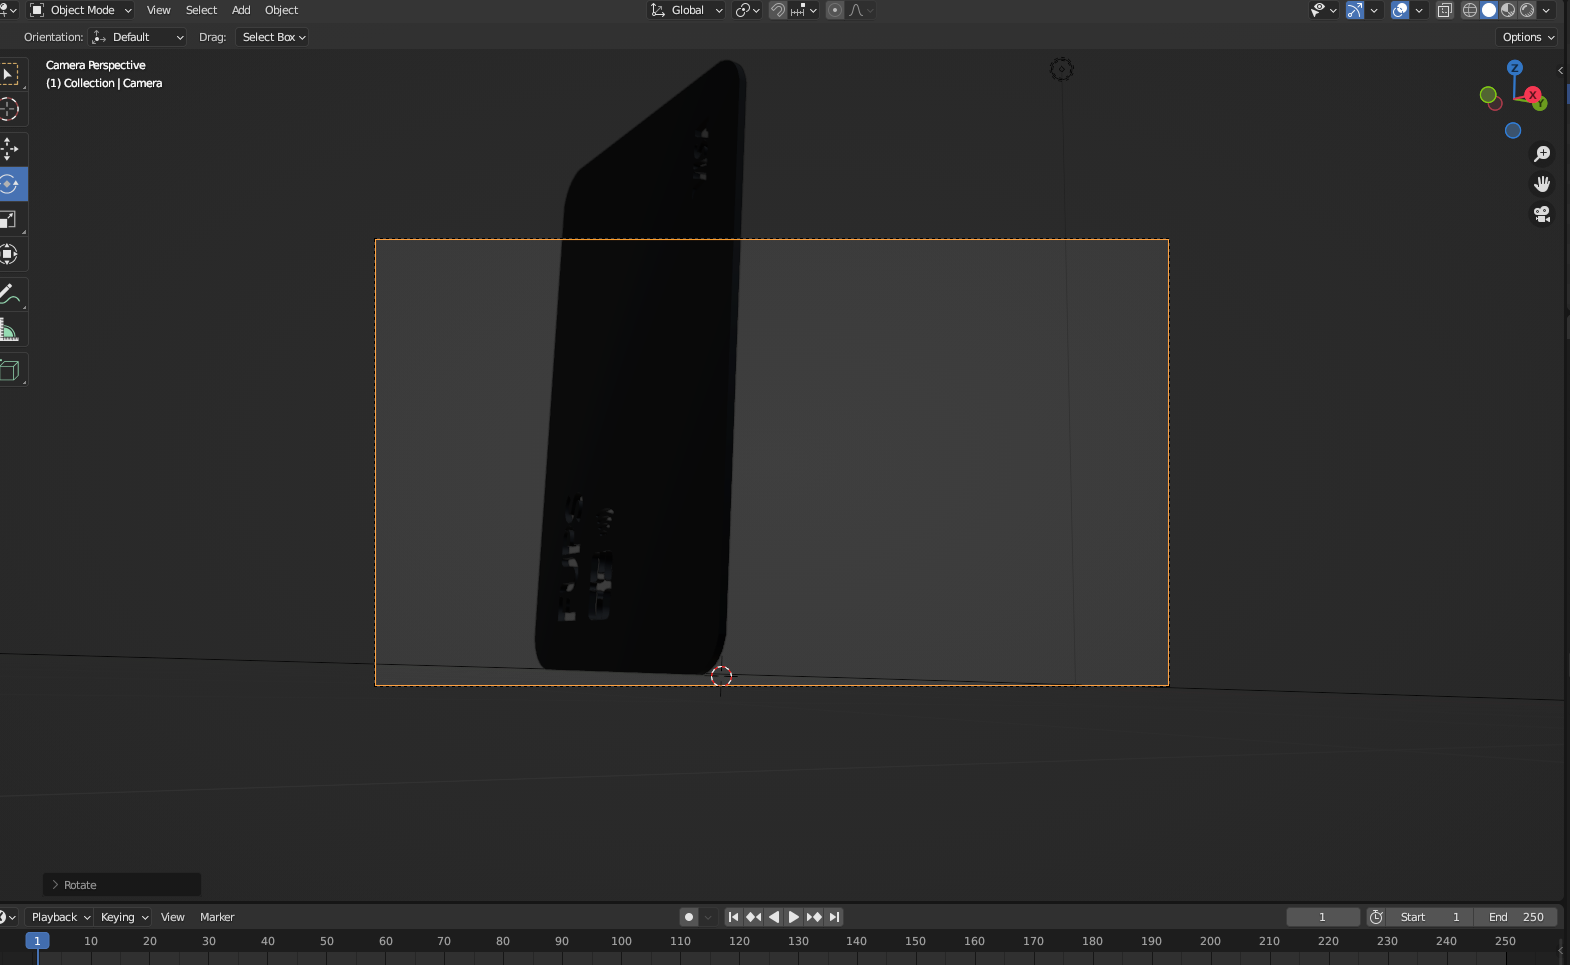
Task: Click the red X axis gizmo
Action: 1532,94
